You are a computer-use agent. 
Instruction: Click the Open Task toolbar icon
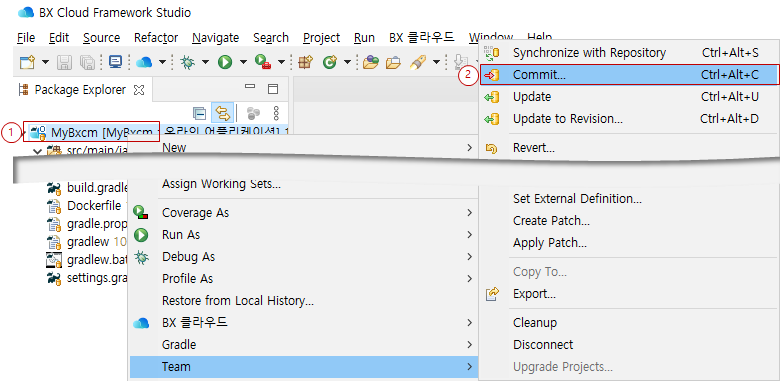[x=394, y=62]
